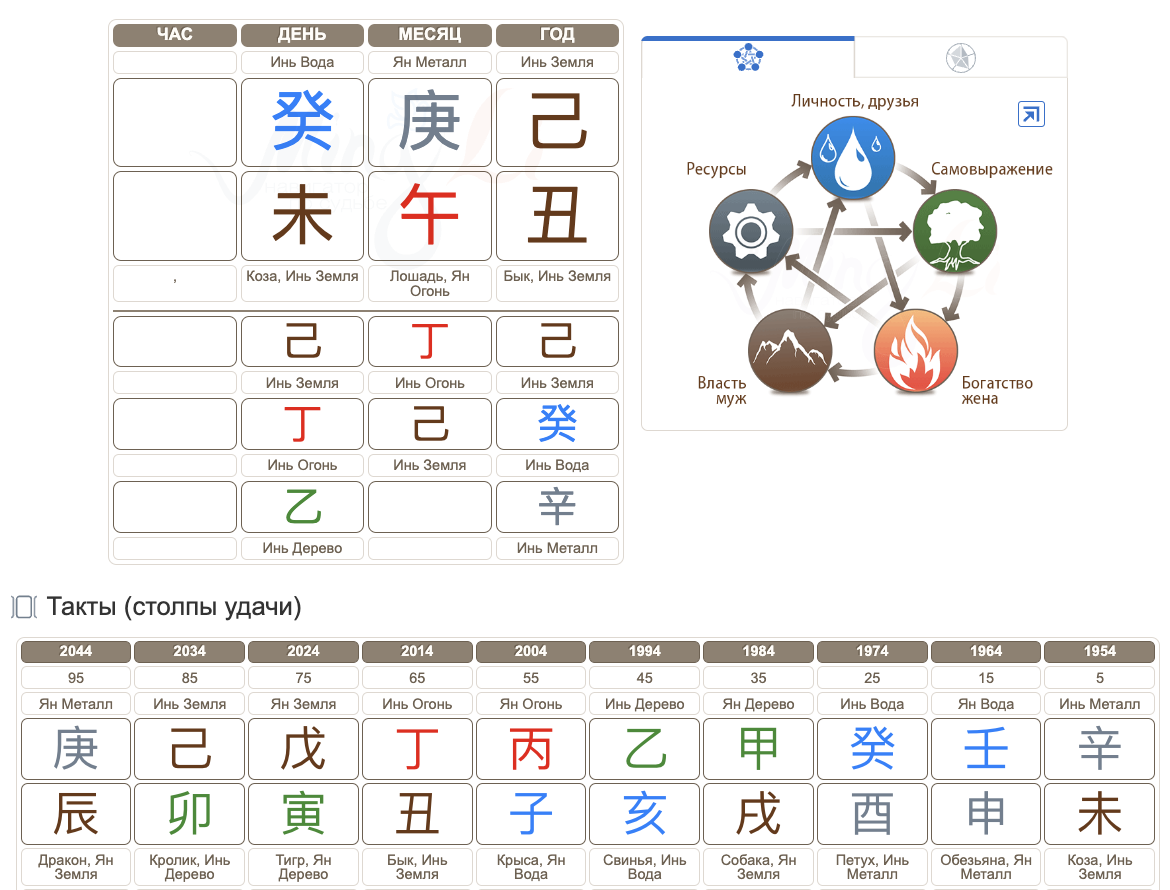Image resolution: width=1170 pixels, height=890 pixels.
Task: Select the ЧАС column header
Action: tap(175, 35)
